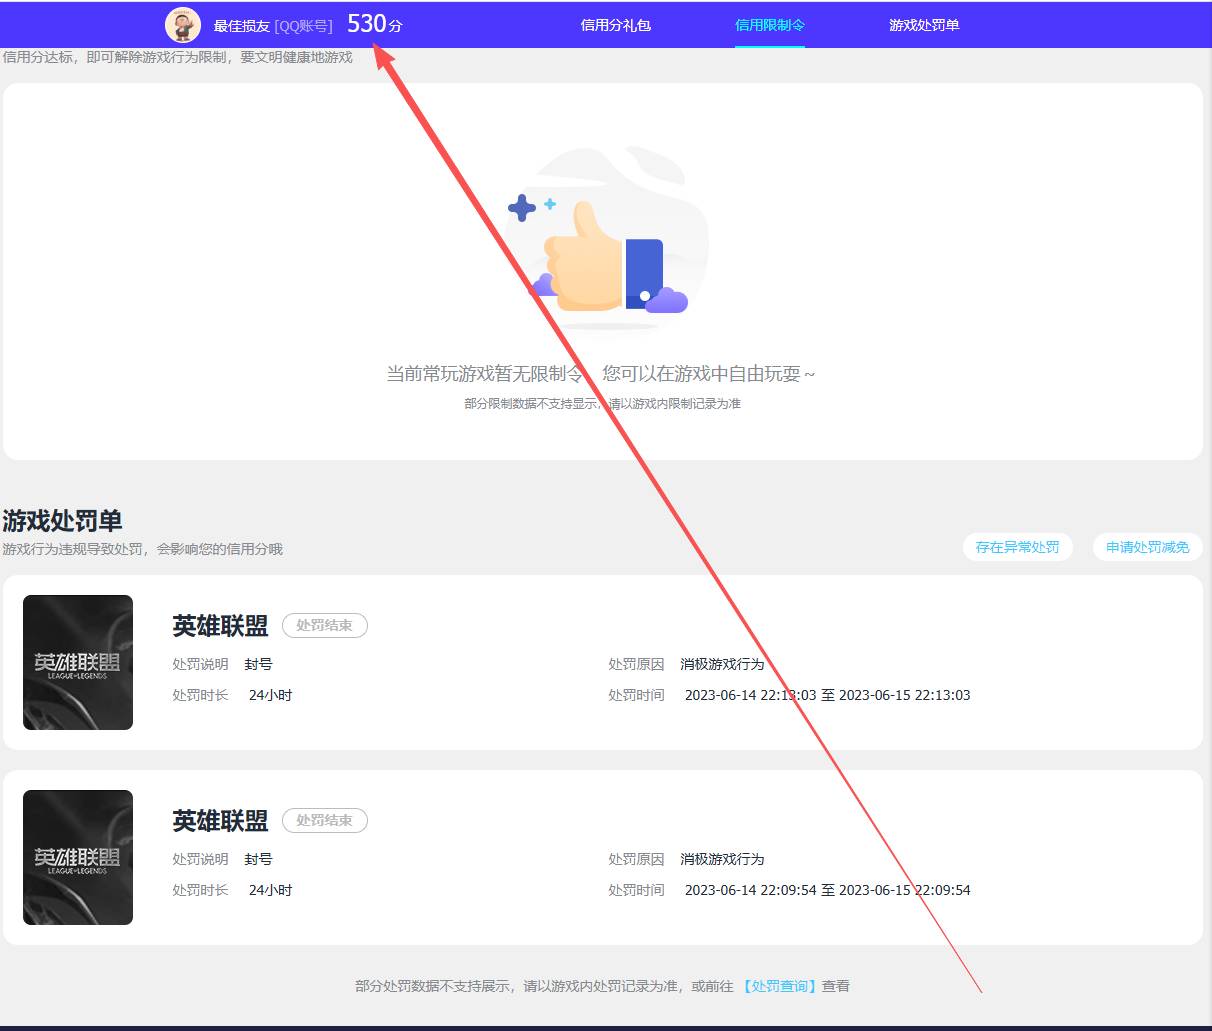Open the 游戏处罚单 tab
Viewport: 1212px width, 1031px height.
[x=921, y=25]
